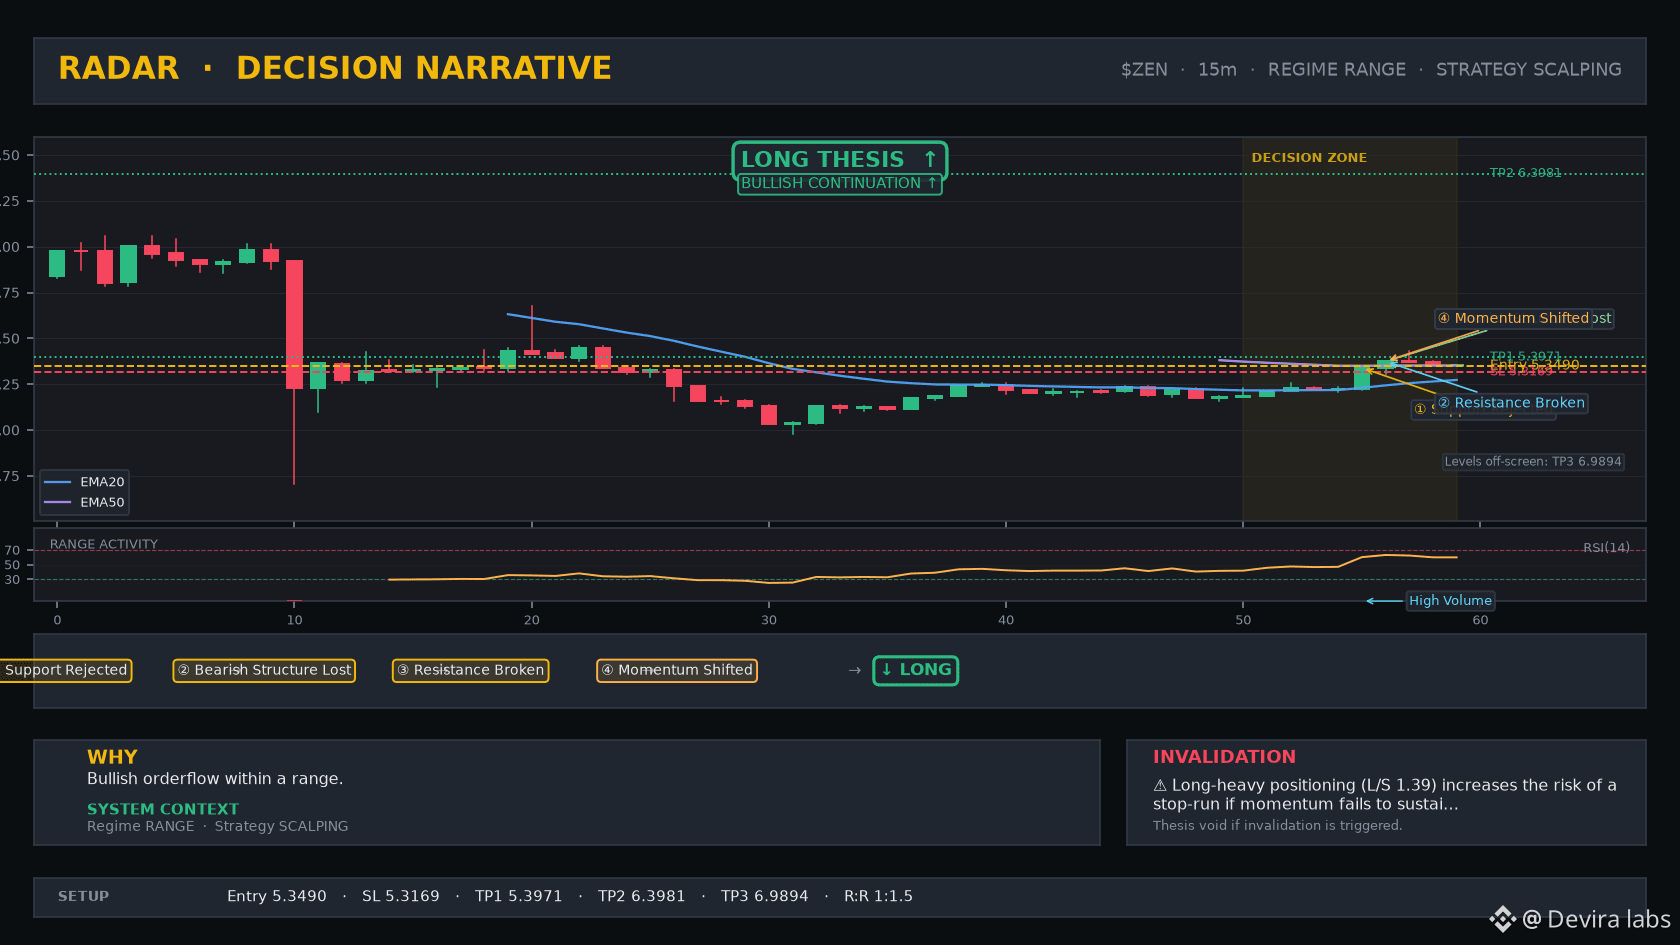1680x945 pixels.
Task: Click the TP2 6.3981 level label
Action: (1525, 173)
